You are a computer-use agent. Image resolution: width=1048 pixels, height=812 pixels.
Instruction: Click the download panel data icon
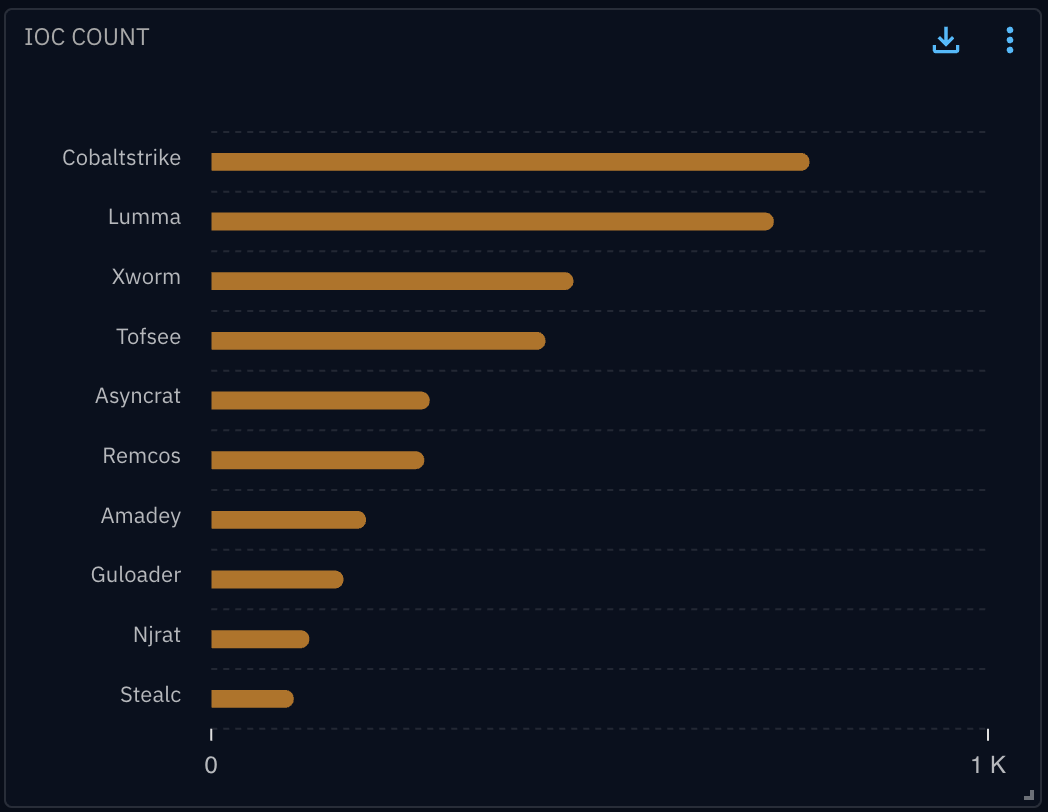945,40
